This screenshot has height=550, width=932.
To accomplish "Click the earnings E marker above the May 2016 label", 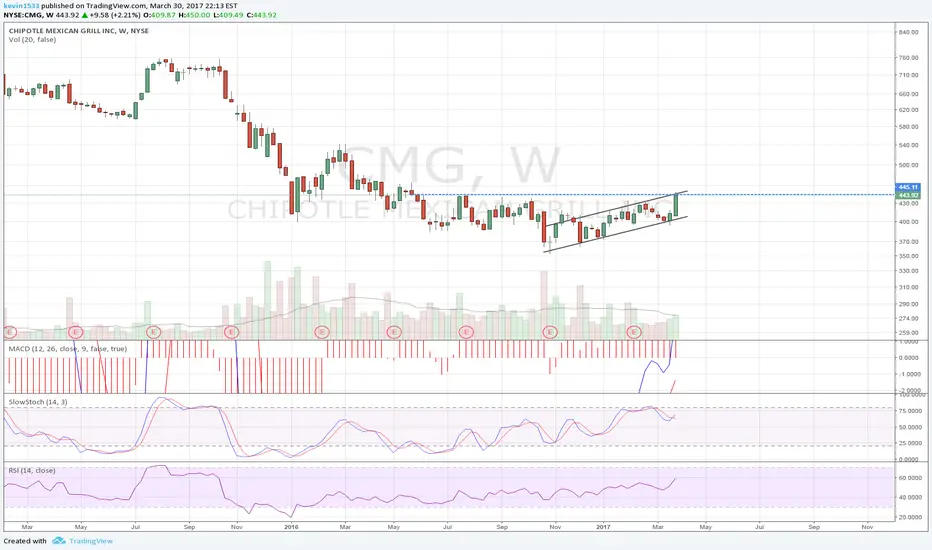I will [394, 332].
